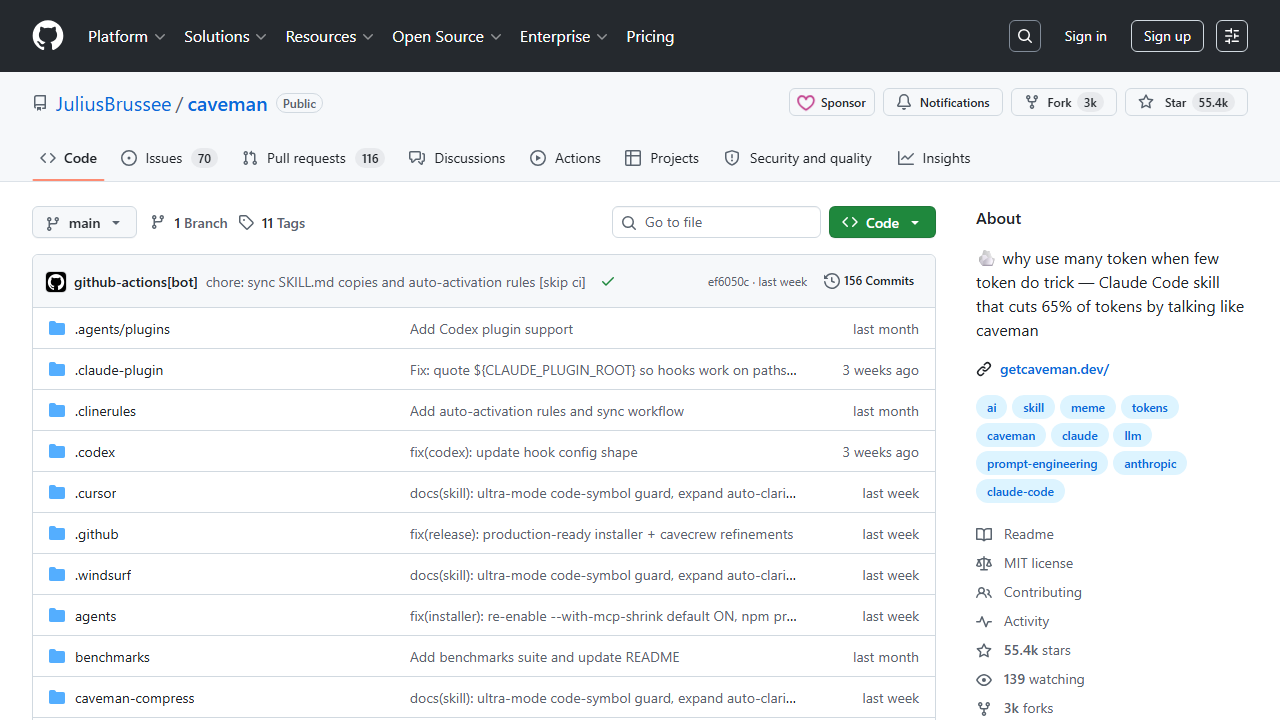Open the Contributing link in About
Screen dimensions: 1280x720
coord(1029,592)
